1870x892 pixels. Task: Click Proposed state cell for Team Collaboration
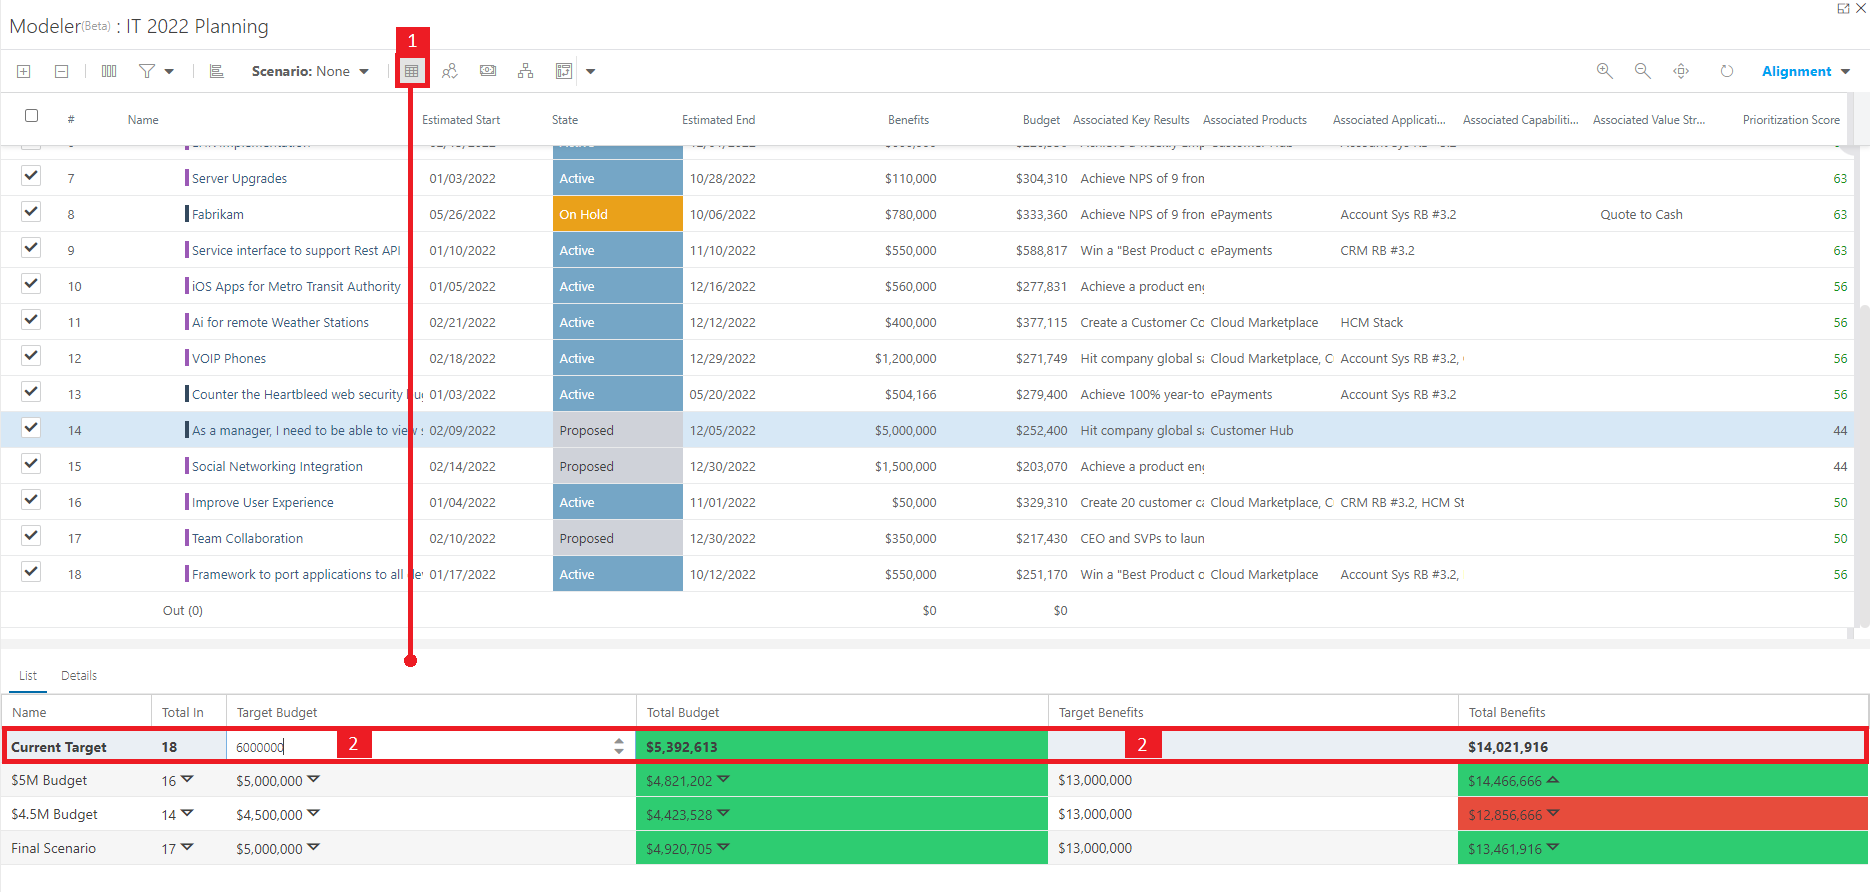click(618, 538)
